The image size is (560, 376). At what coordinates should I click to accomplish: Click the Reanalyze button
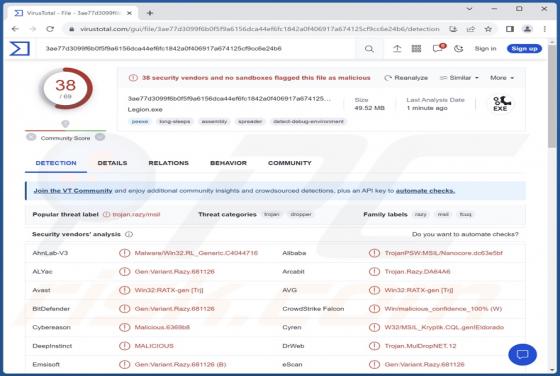coord(406,78)
